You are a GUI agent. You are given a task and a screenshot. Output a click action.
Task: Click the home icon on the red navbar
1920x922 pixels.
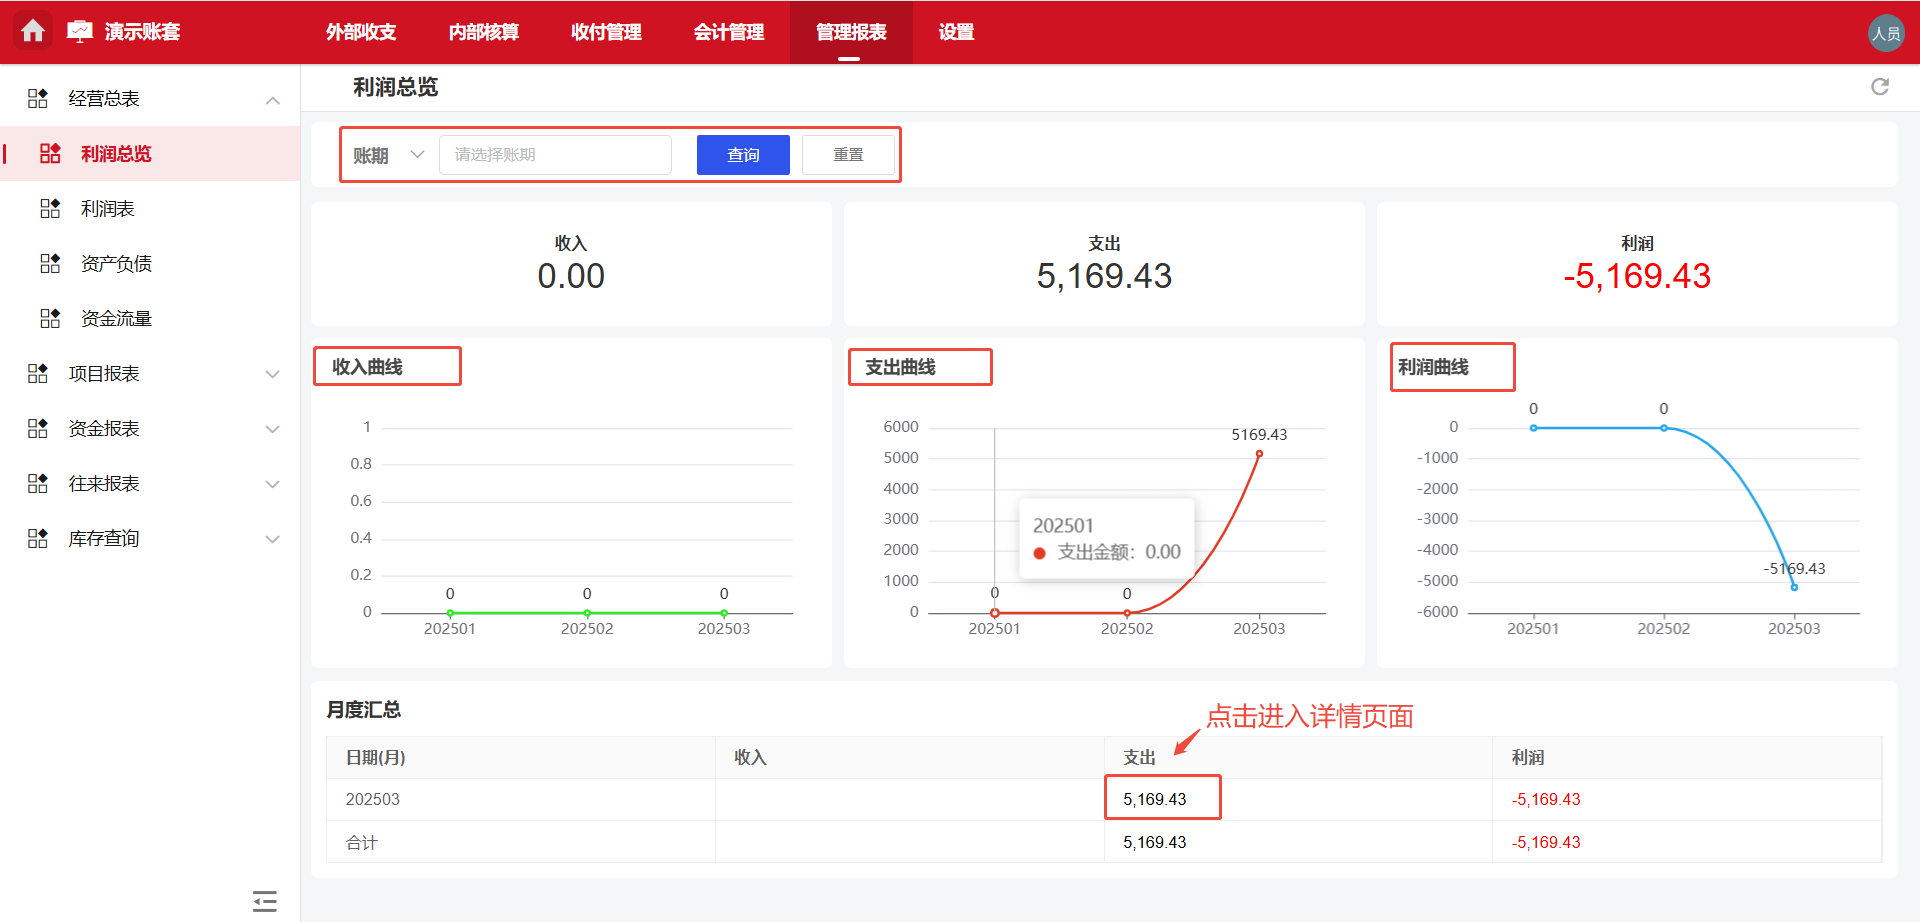[x=33, y=31]
